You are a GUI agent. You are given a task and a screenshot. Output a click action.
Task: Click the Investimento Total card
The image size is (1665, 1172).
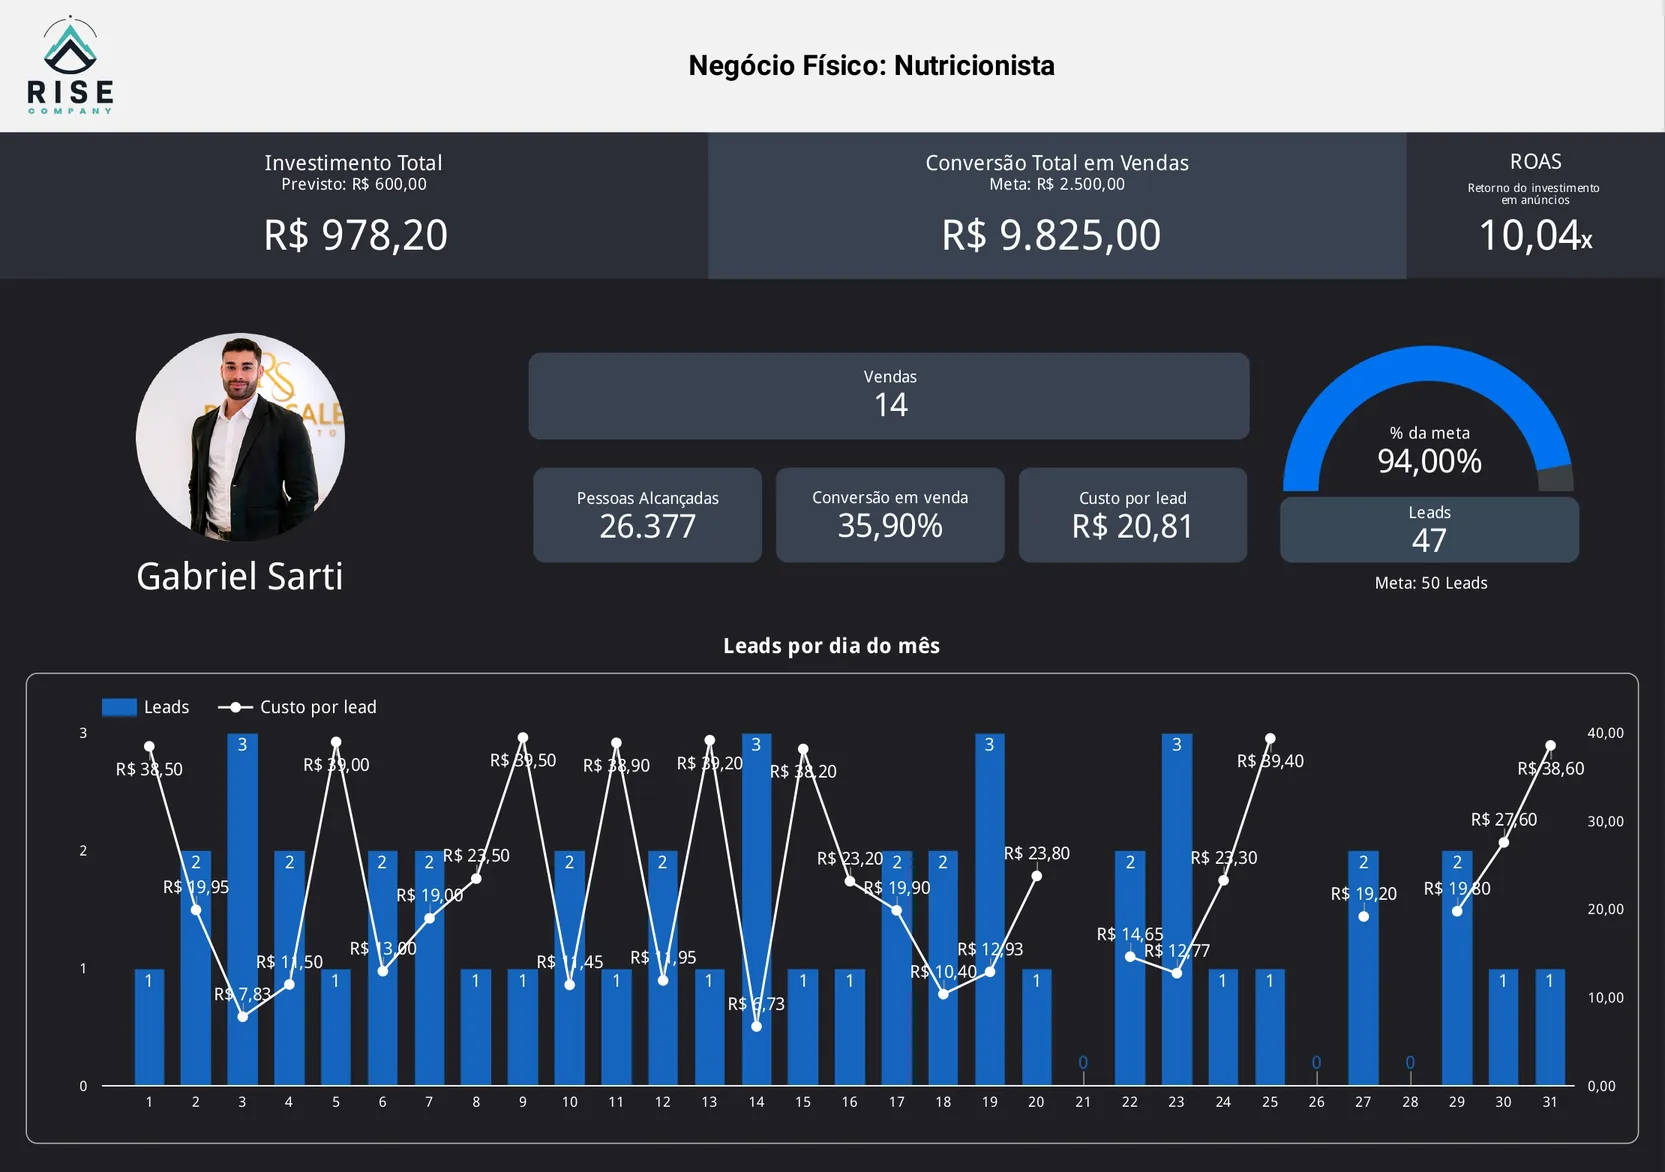(x=353, y=205)
